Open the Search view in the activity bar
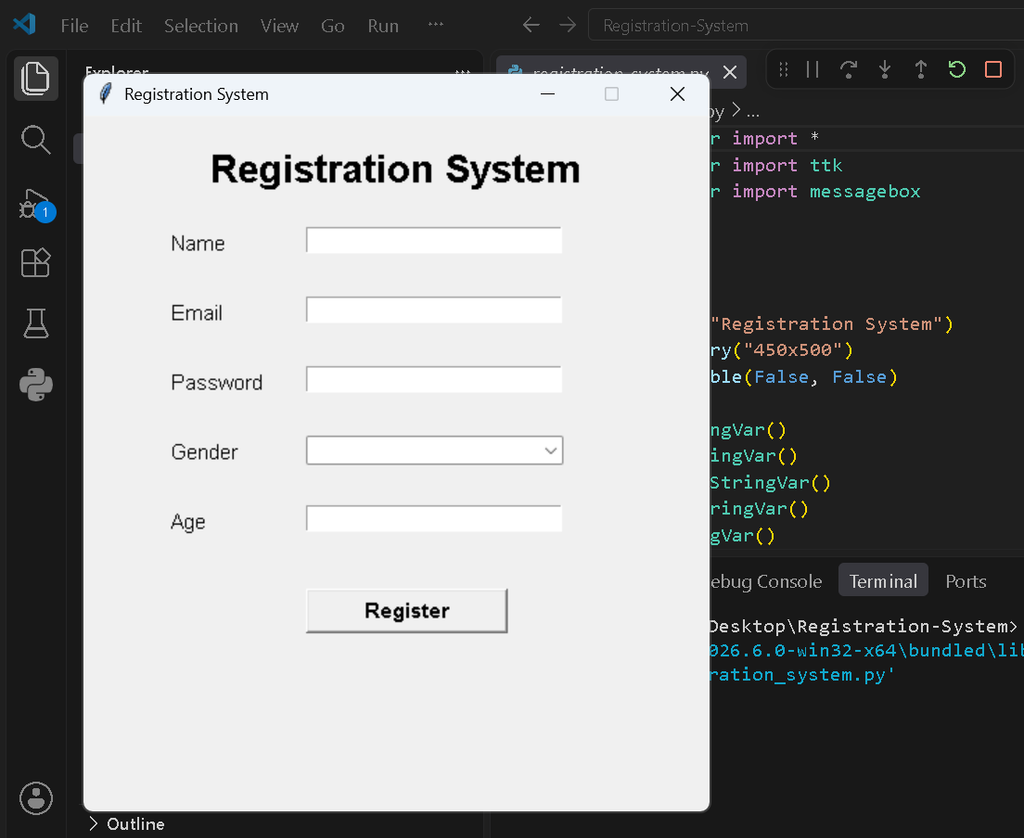Screen dimensions: 1024x838 (35, 140)
